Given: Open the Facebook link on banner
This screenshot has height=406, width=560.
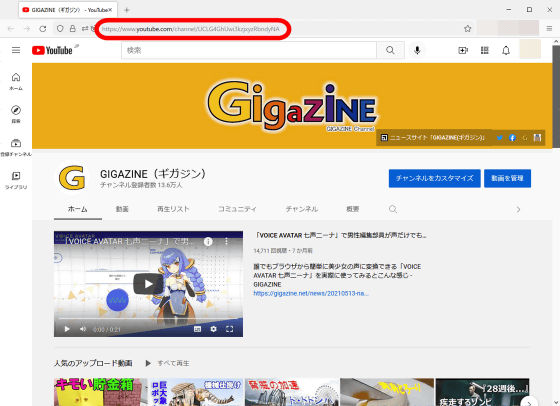Looking at the screenshot, I should pos(512,138).
